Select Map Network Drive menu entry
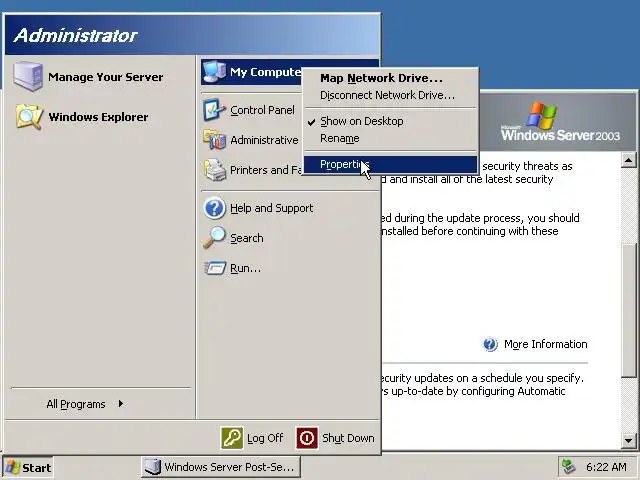The height and width of the screenshot is (480, 640). [x=390, y=78]
